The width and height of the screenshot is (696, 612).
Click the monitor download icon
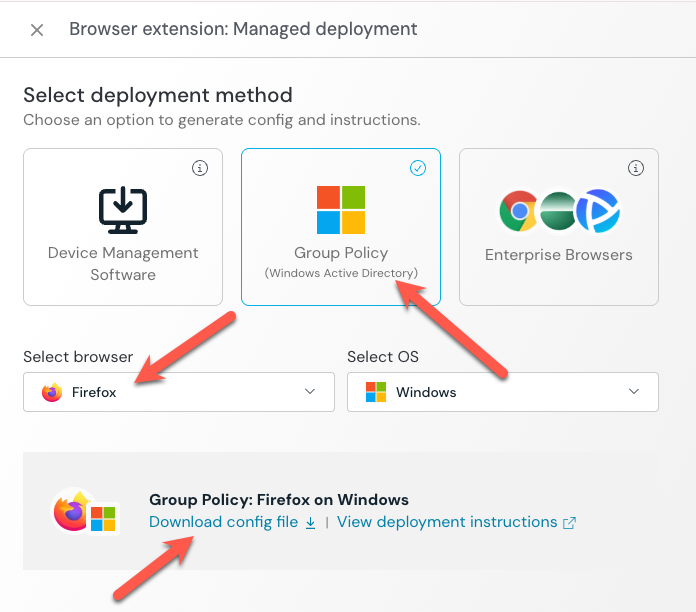(123, 210)
